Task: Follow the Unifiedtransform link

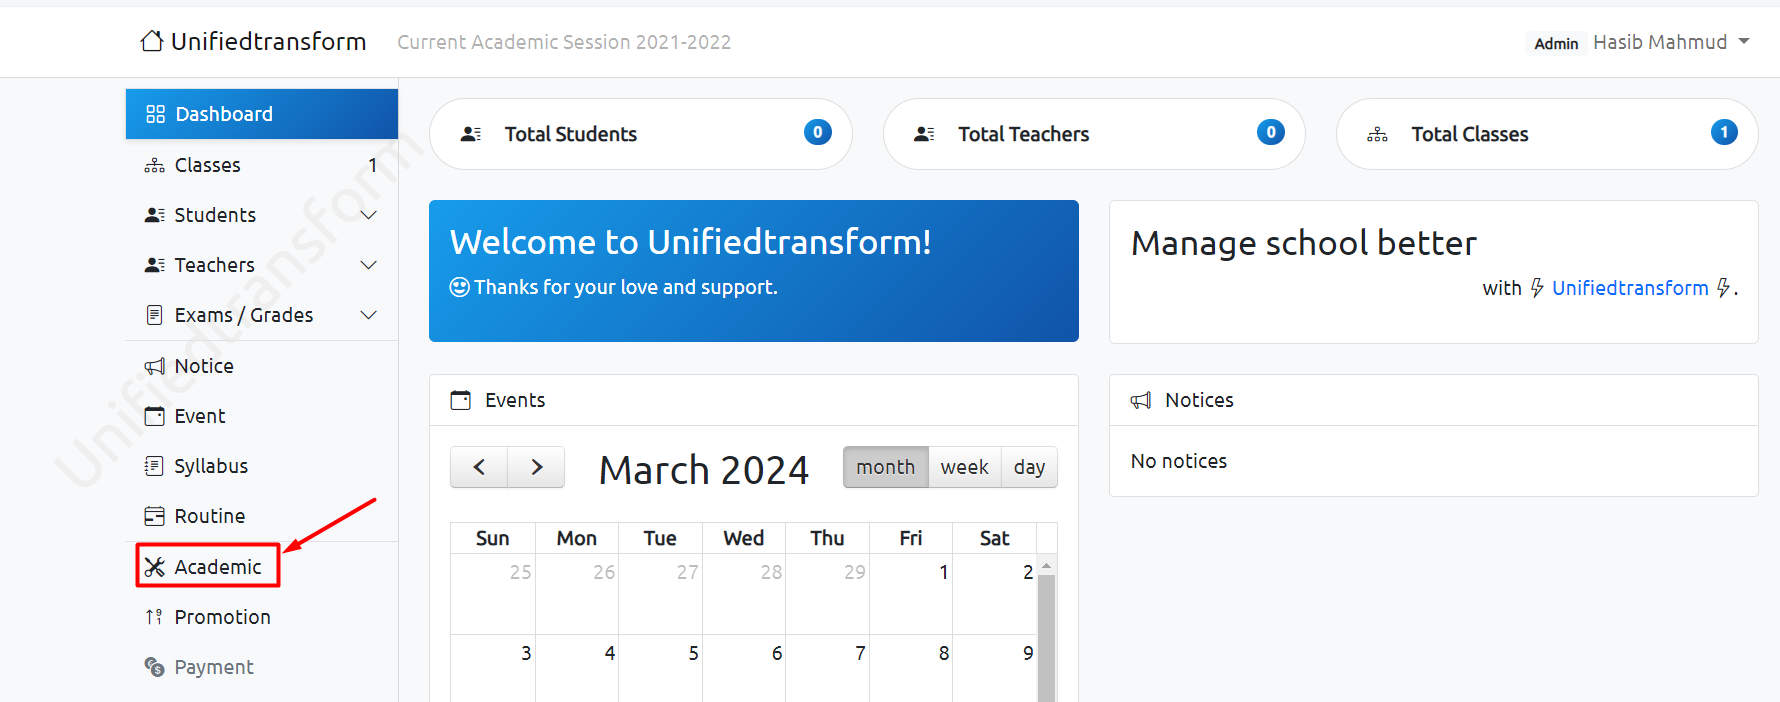Action: click(x=1630, y=288)
